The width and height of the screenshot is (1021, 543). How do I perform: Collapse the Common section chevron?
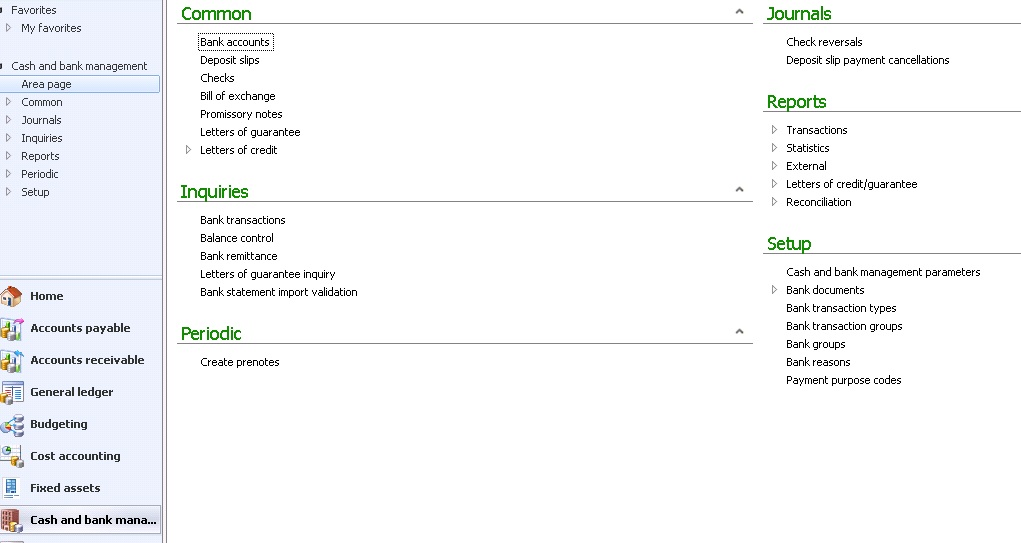pos(739,13)
